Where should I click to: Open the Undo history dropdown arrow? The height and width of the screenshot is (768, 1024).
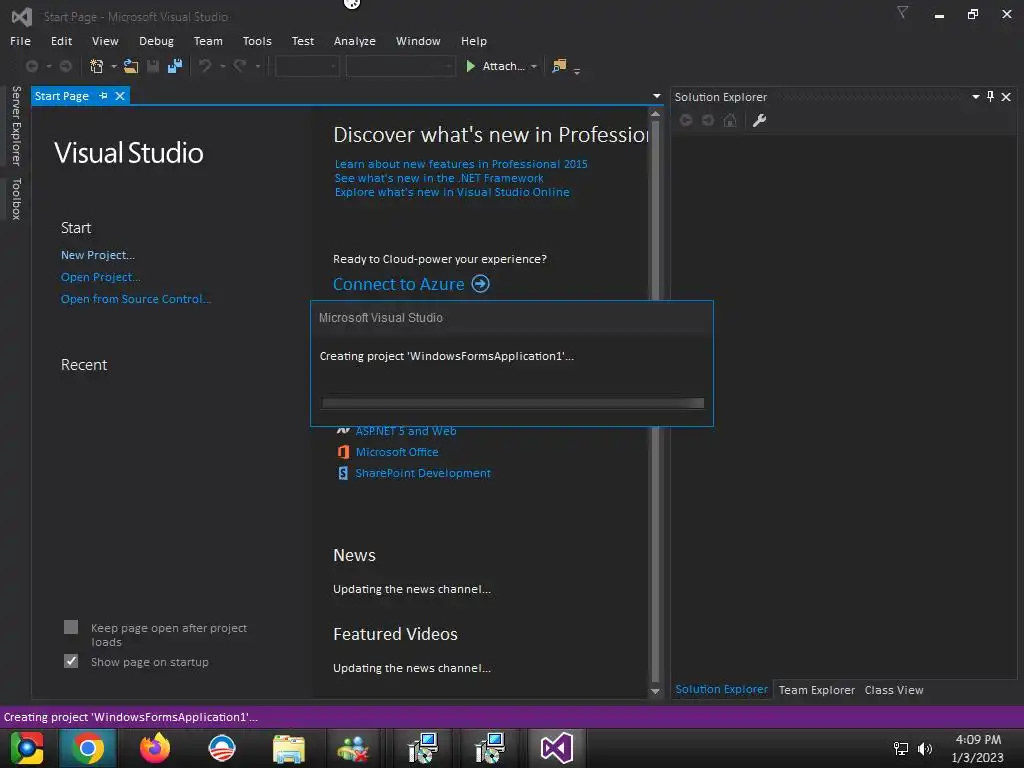coord(222,67)
